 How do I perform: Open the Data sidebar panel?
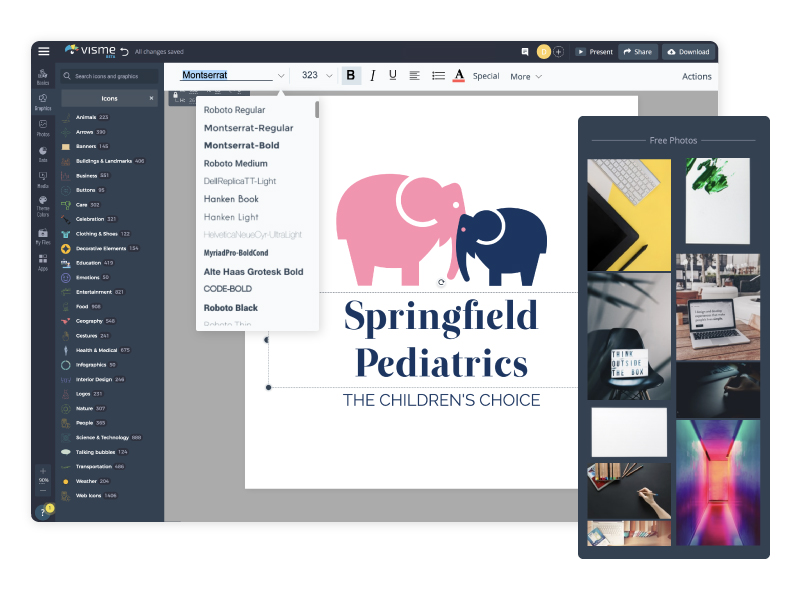tap(43, 154)
